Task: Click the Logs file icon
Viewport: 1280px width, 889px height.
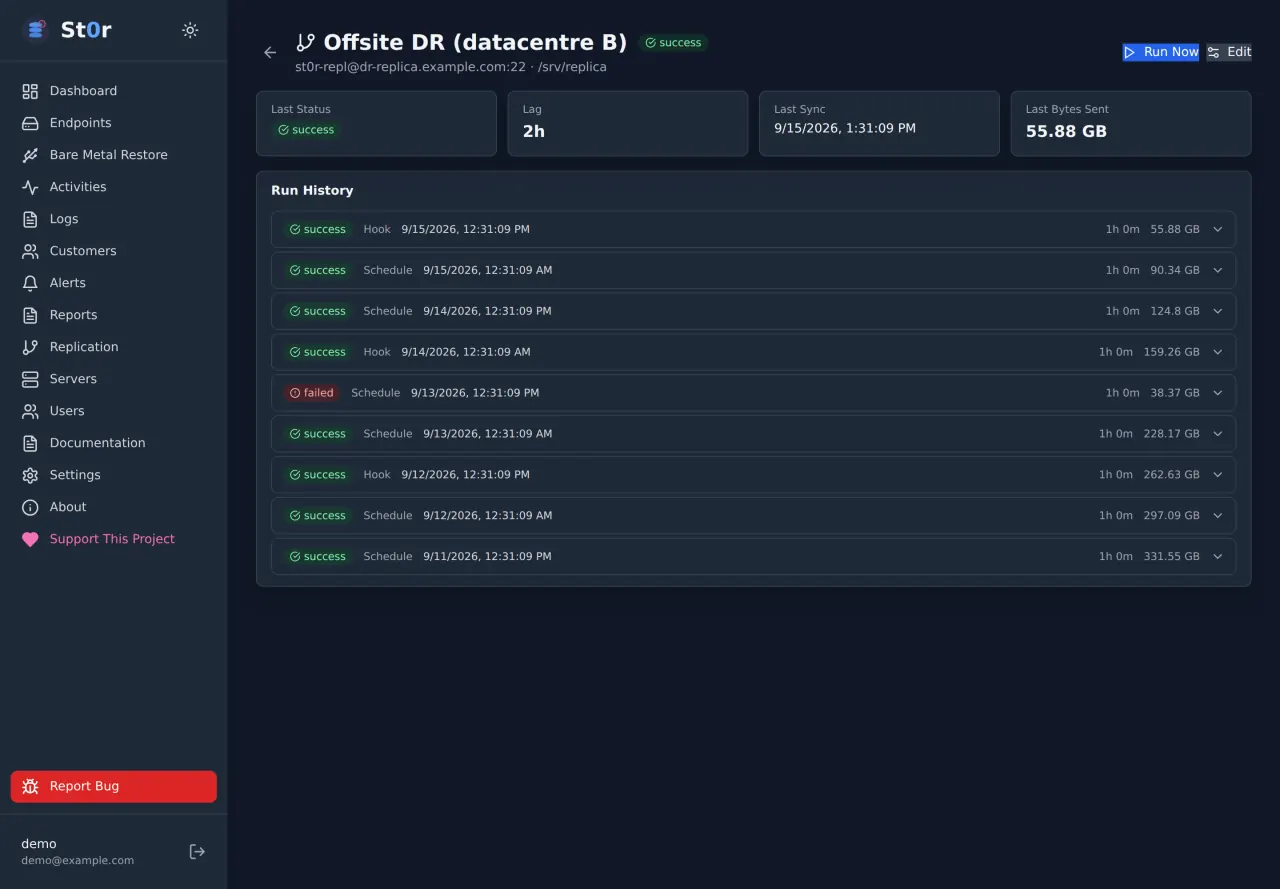Action: tap(30, 219)
